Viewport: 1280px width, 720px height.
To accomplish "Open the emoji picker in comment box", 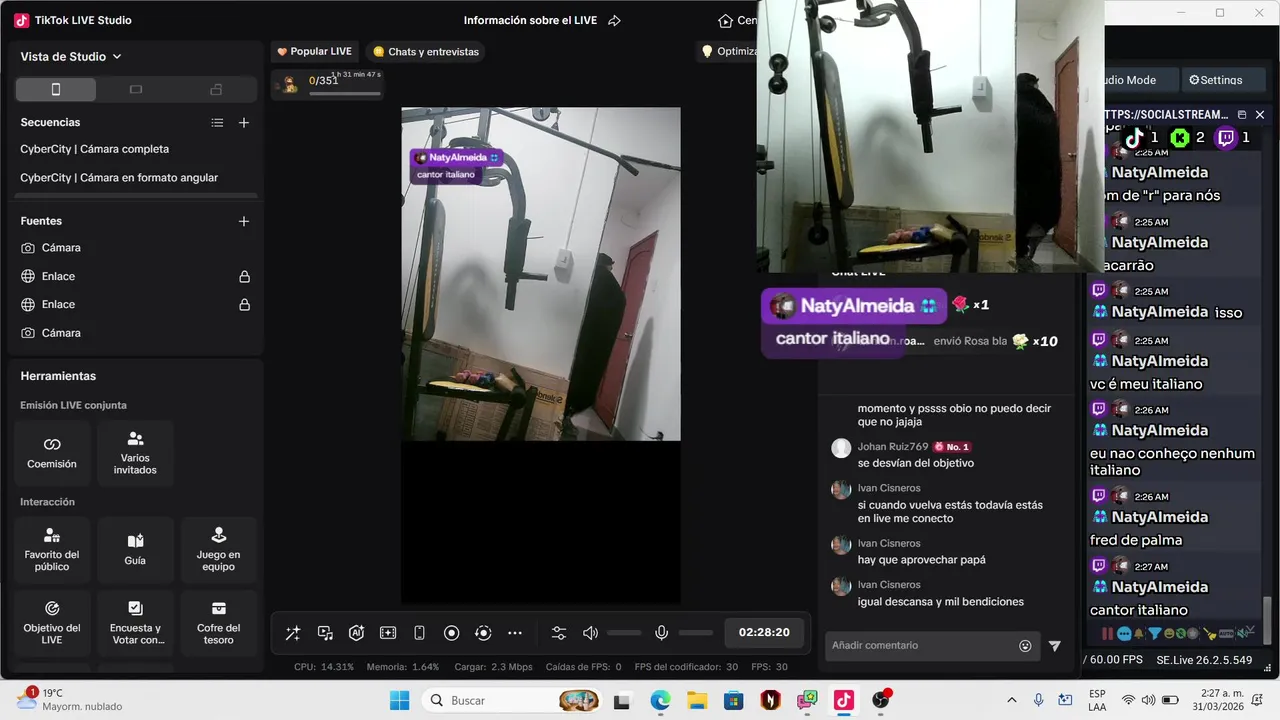I will (1025, 646).
